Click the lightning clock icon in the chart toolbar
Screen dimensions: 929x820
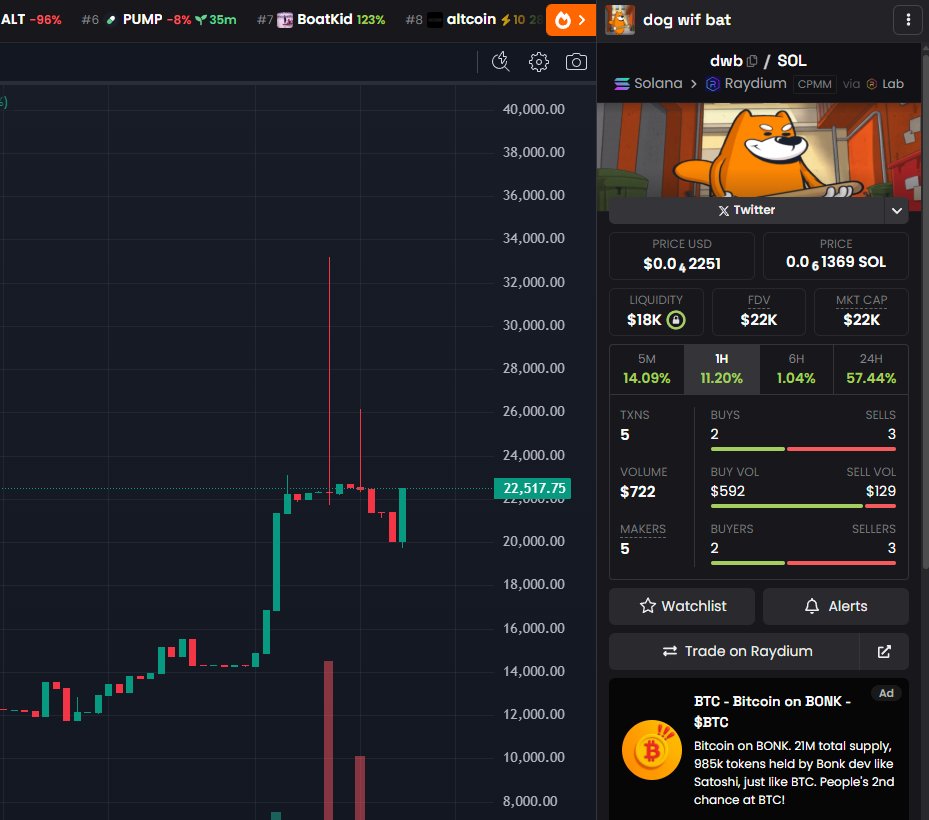pyautogui.click(x=501, y=62)
